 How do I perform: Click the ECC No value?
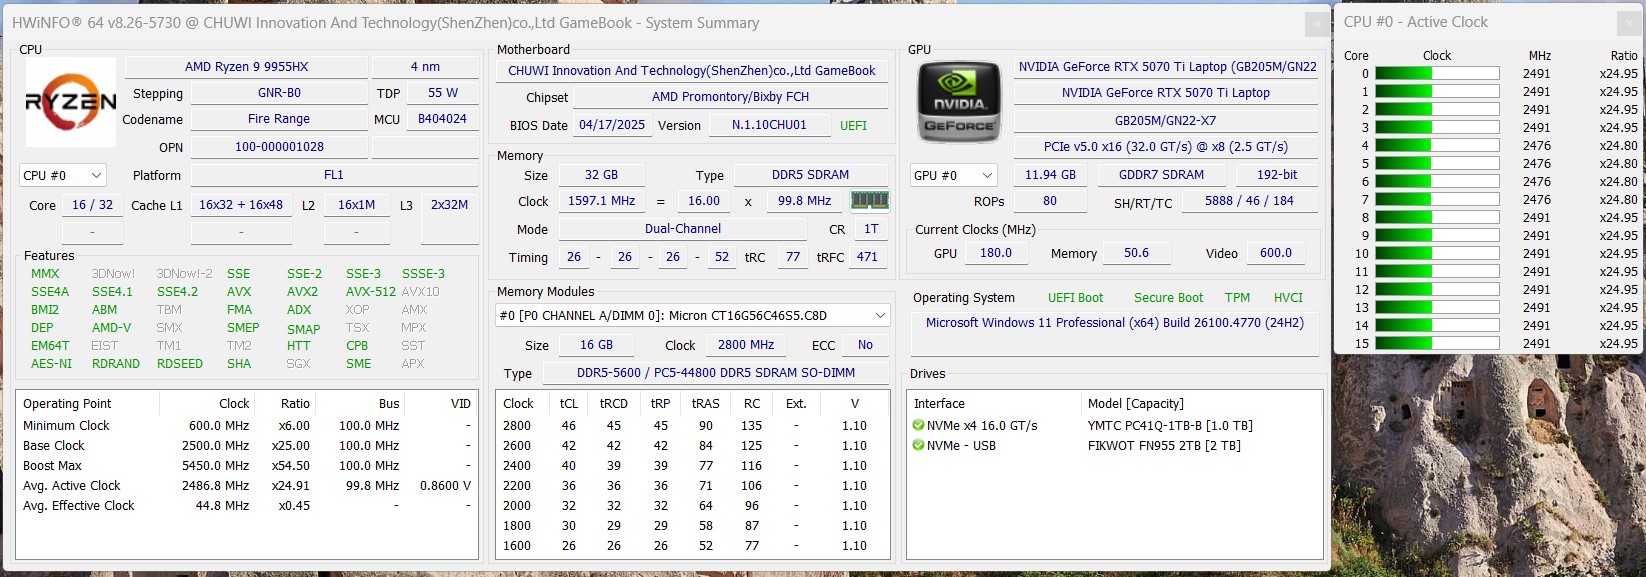pyautogui.click(x=865, y=345)
